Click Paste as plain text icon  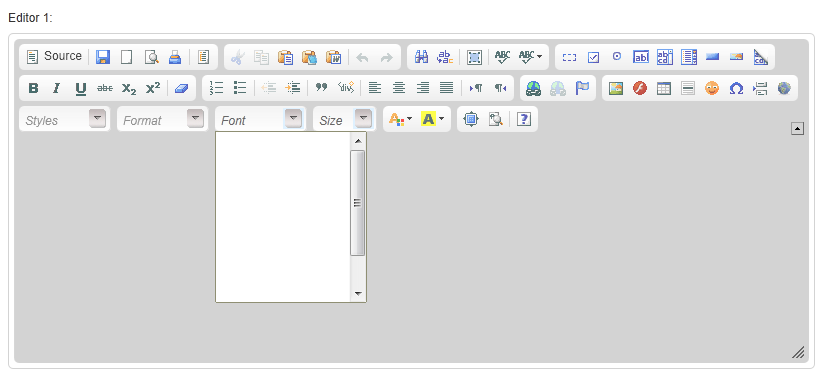pos(309,57)
